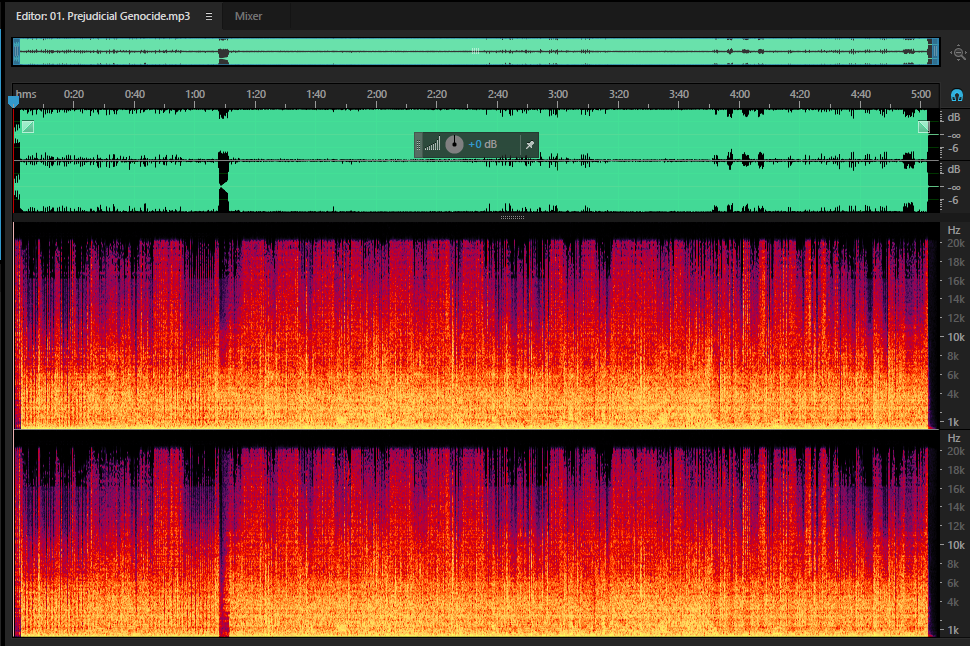
Task: Click the 1k label on the lower spectrogram scale
Action: (x=953, y=630)
